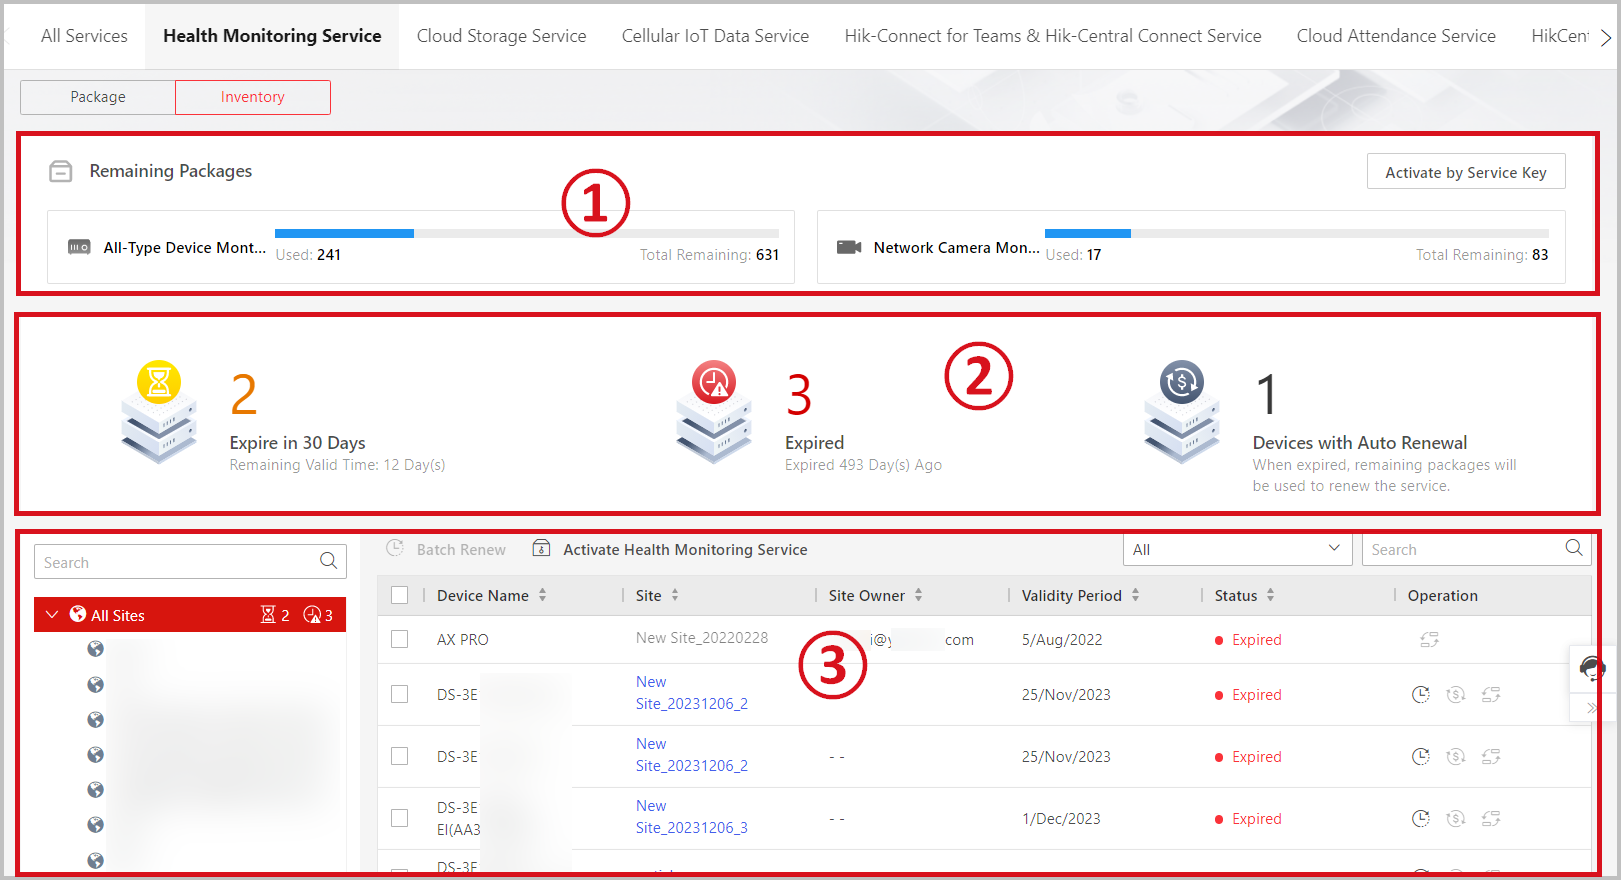Click the globe icon beside All Sites
The width and height of the screenshot is (1621, 880).
pyautogui.click(x=77, y=614)
